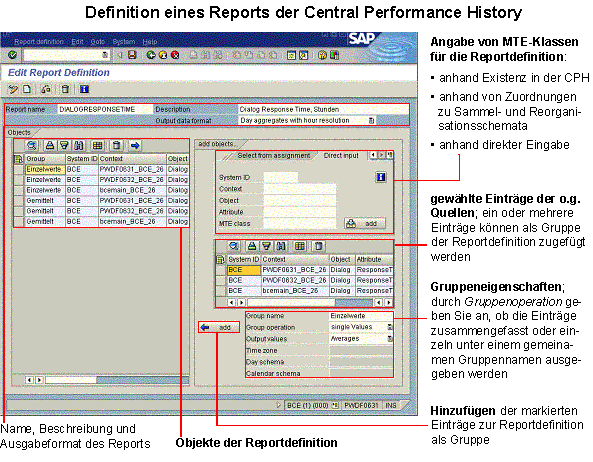Click the Objects table horizontal scrollbar
Image resolution: width=593 pixels, height=462 pixels.
tap(117, 380)
